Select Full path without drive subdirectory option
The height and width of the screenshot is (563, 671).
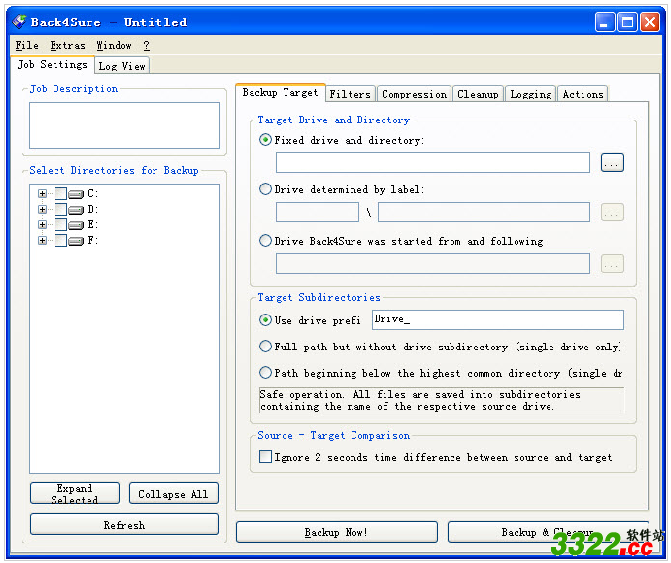coord(265,346)
